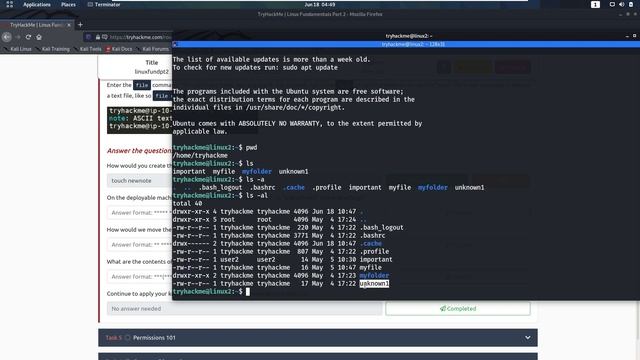This screenshot has height=360, width=640.
Task: Open the Kali Docs bookmark
Action: tap(119, 49)
